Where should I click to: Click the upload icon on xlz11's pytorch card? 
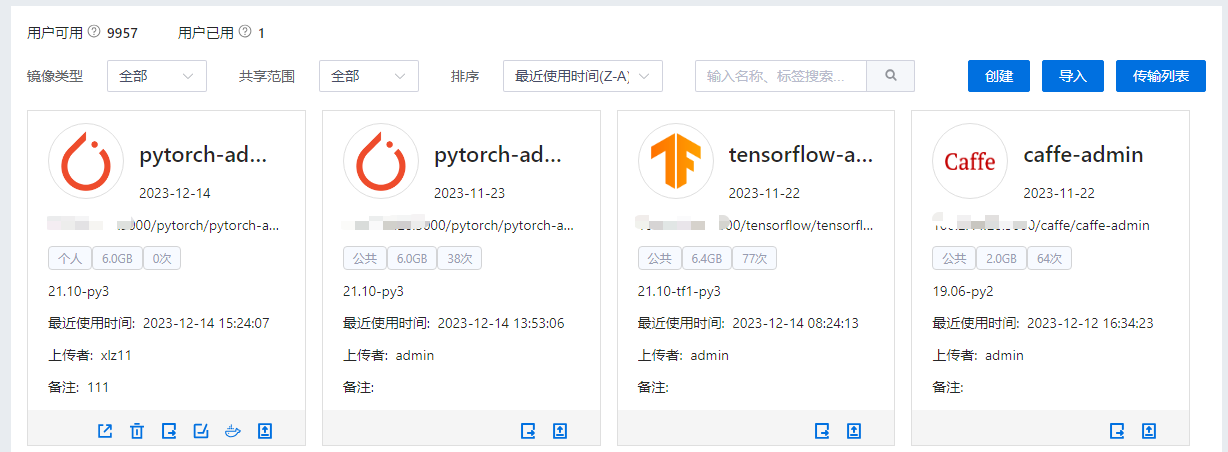265,431
